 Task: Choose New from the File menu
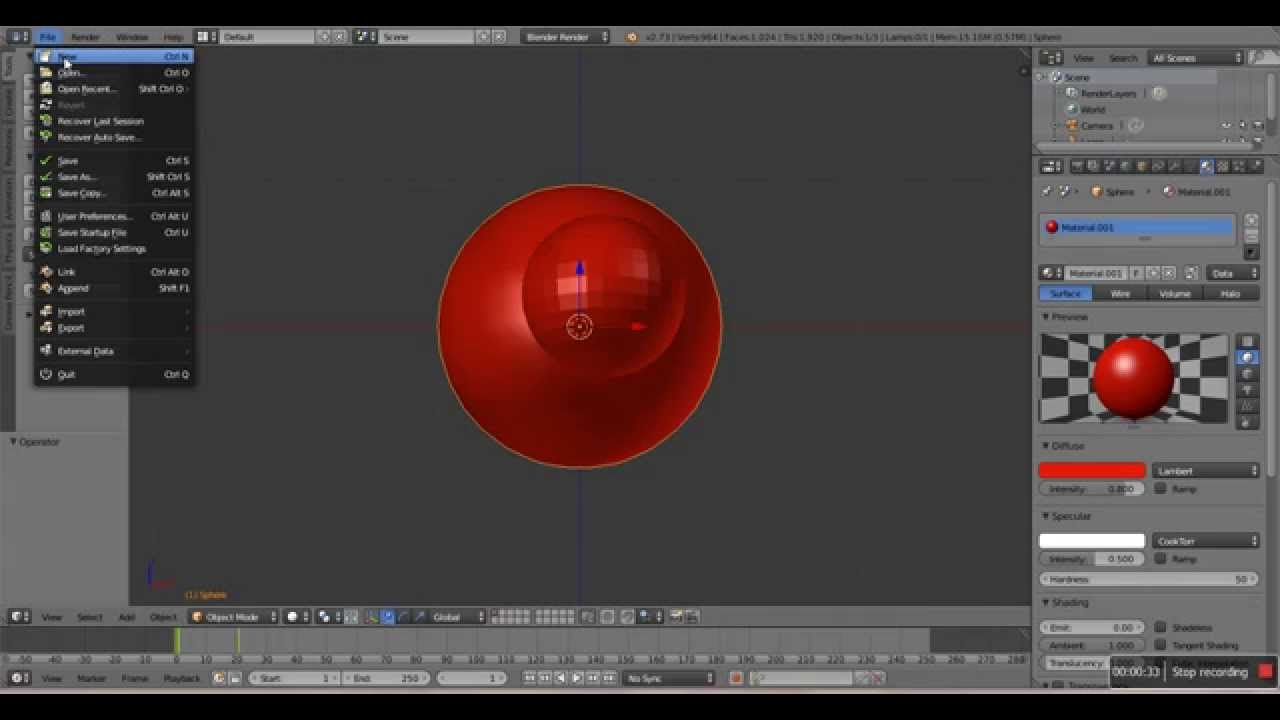(114, 57)
